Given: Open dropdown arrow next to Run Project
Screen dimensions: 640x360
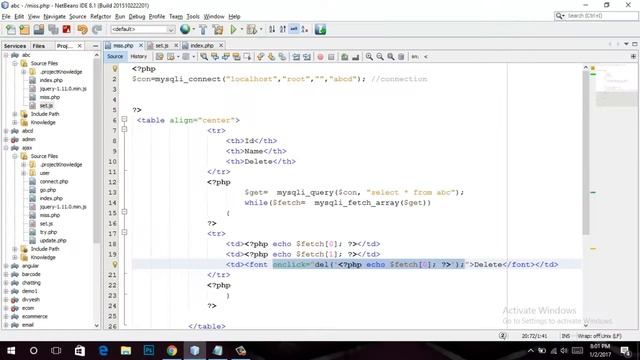Looking at the screenshot, I should click(242, 29).
